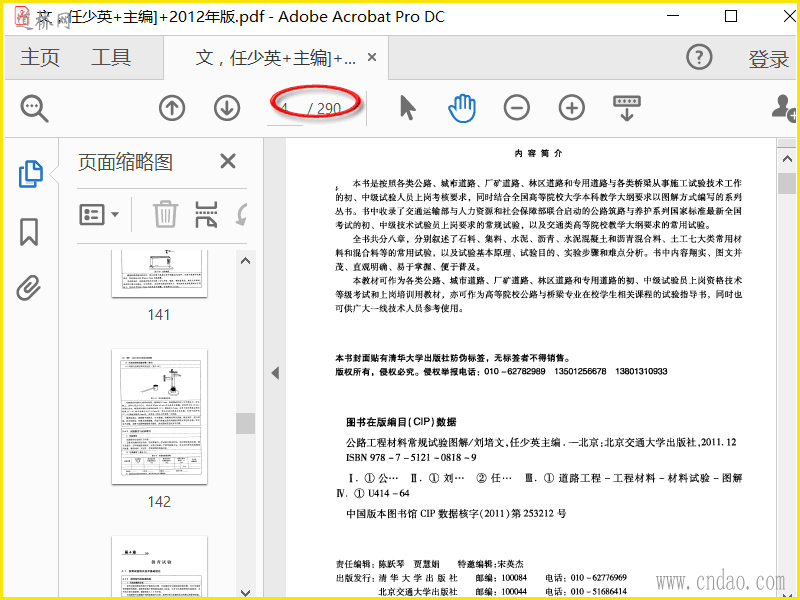Zoom in with the plus button
The width and height of the screenshot is (800, 600).
(572, 108)
